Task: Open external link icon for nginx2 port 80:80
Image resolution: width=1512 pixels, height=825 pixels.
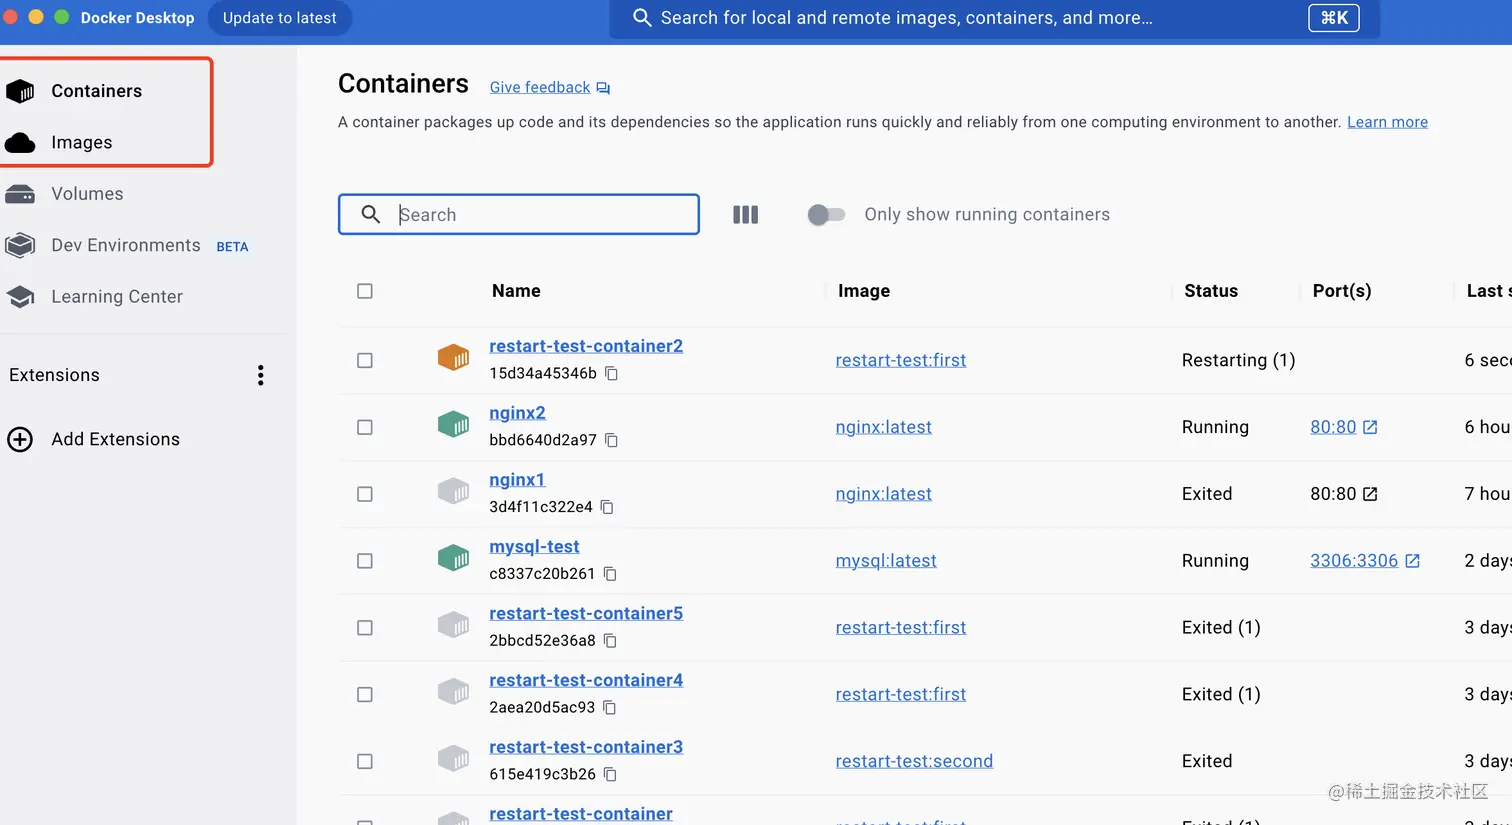Action: pos(1370,427)
